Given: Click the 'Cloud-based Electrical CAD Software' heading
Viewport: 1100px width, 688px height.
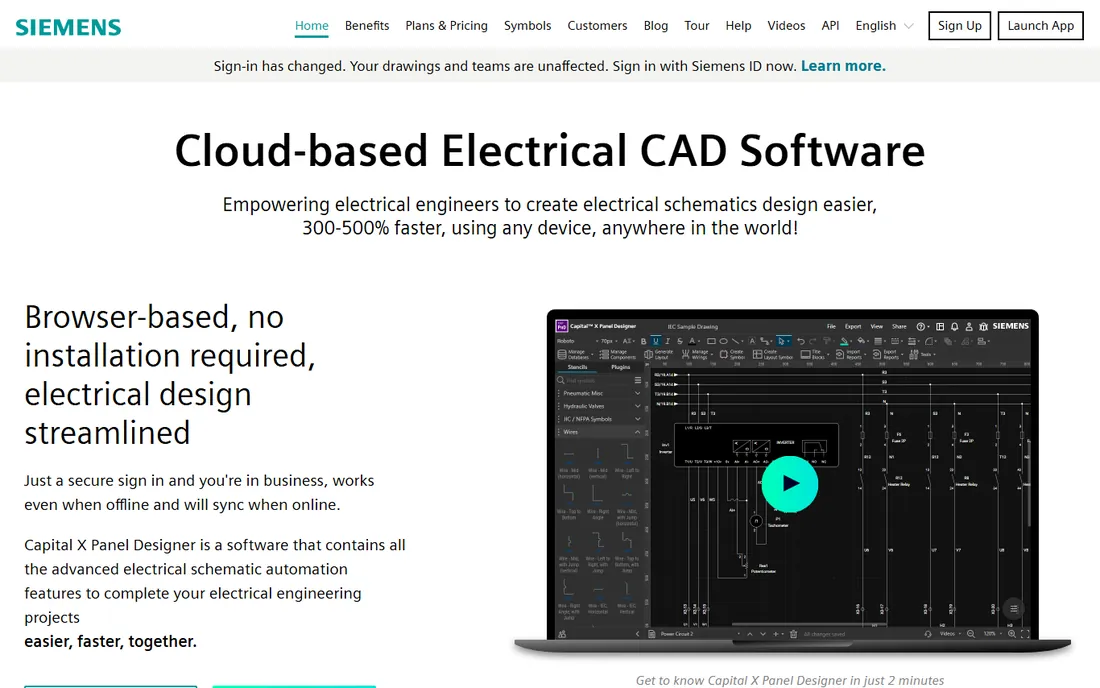Looking at the screenshot, I should (x=550, y=151).
